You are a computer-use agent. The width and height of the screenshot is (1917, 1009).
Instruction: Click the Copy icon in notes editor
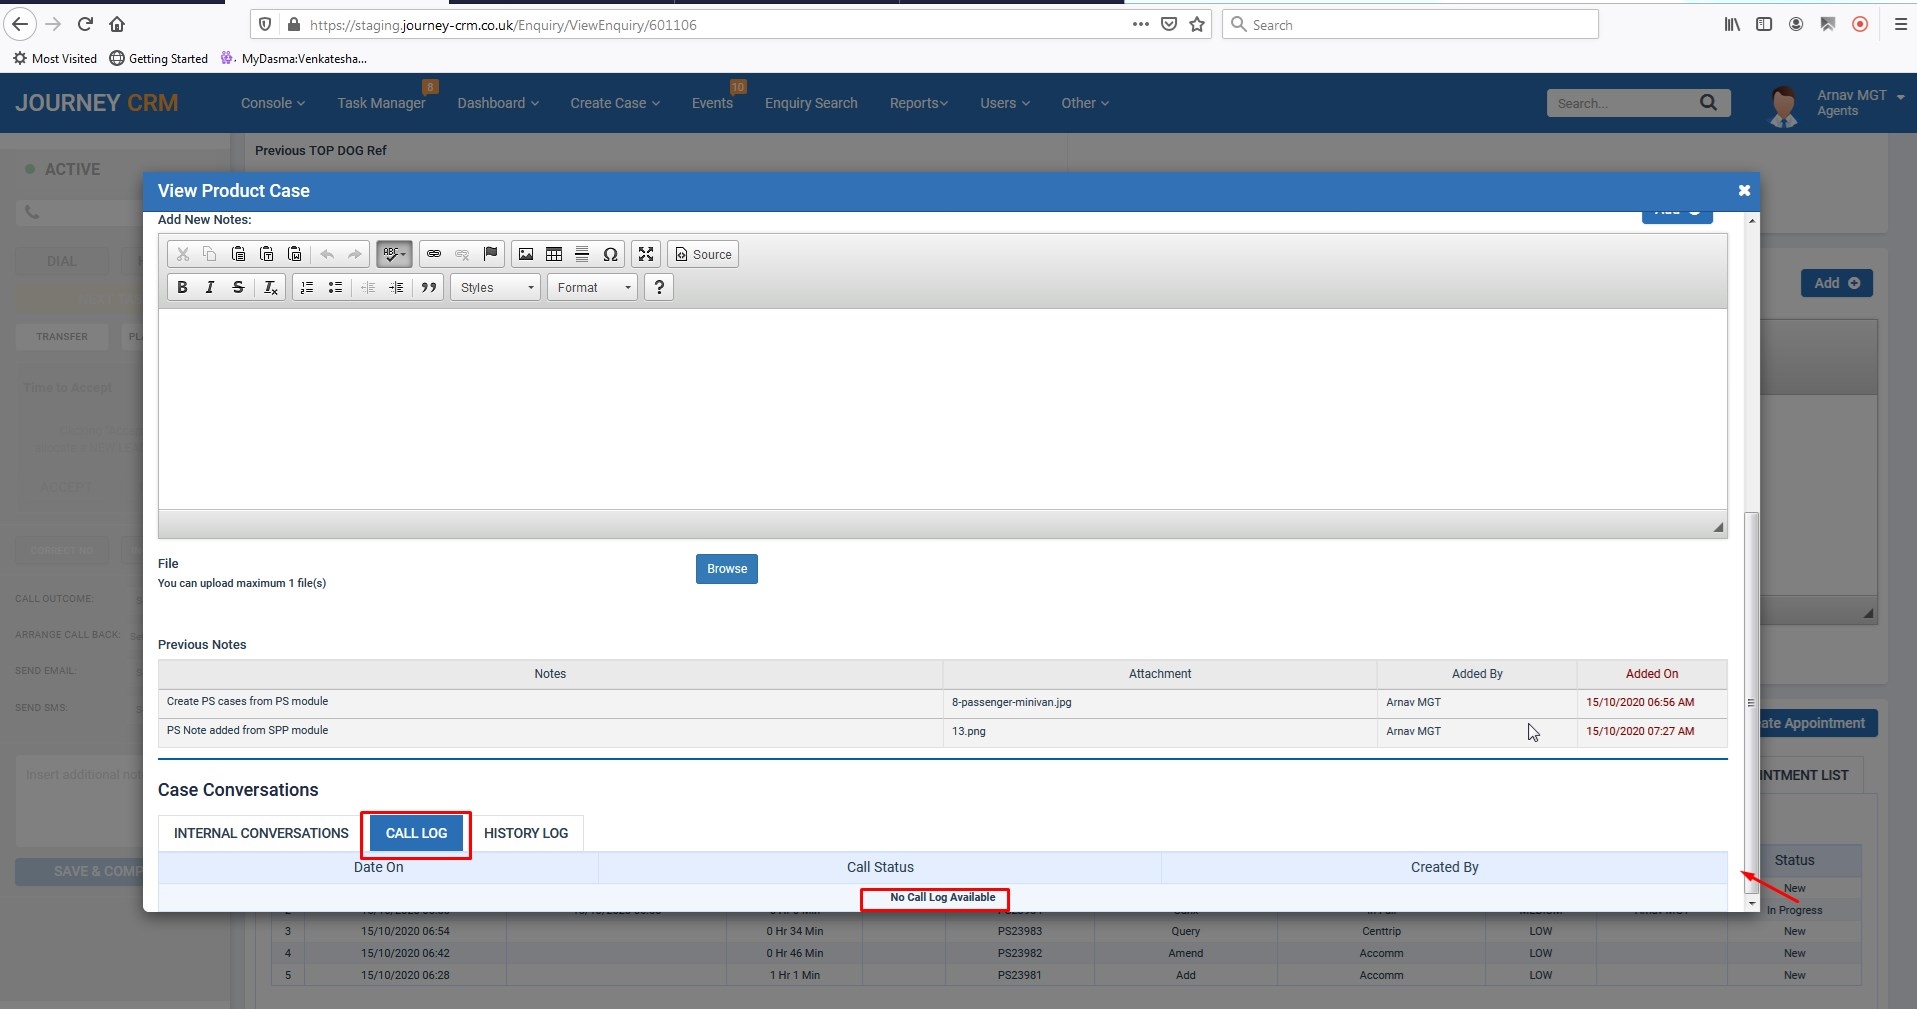pyautogui.click(x=210, y=254)
